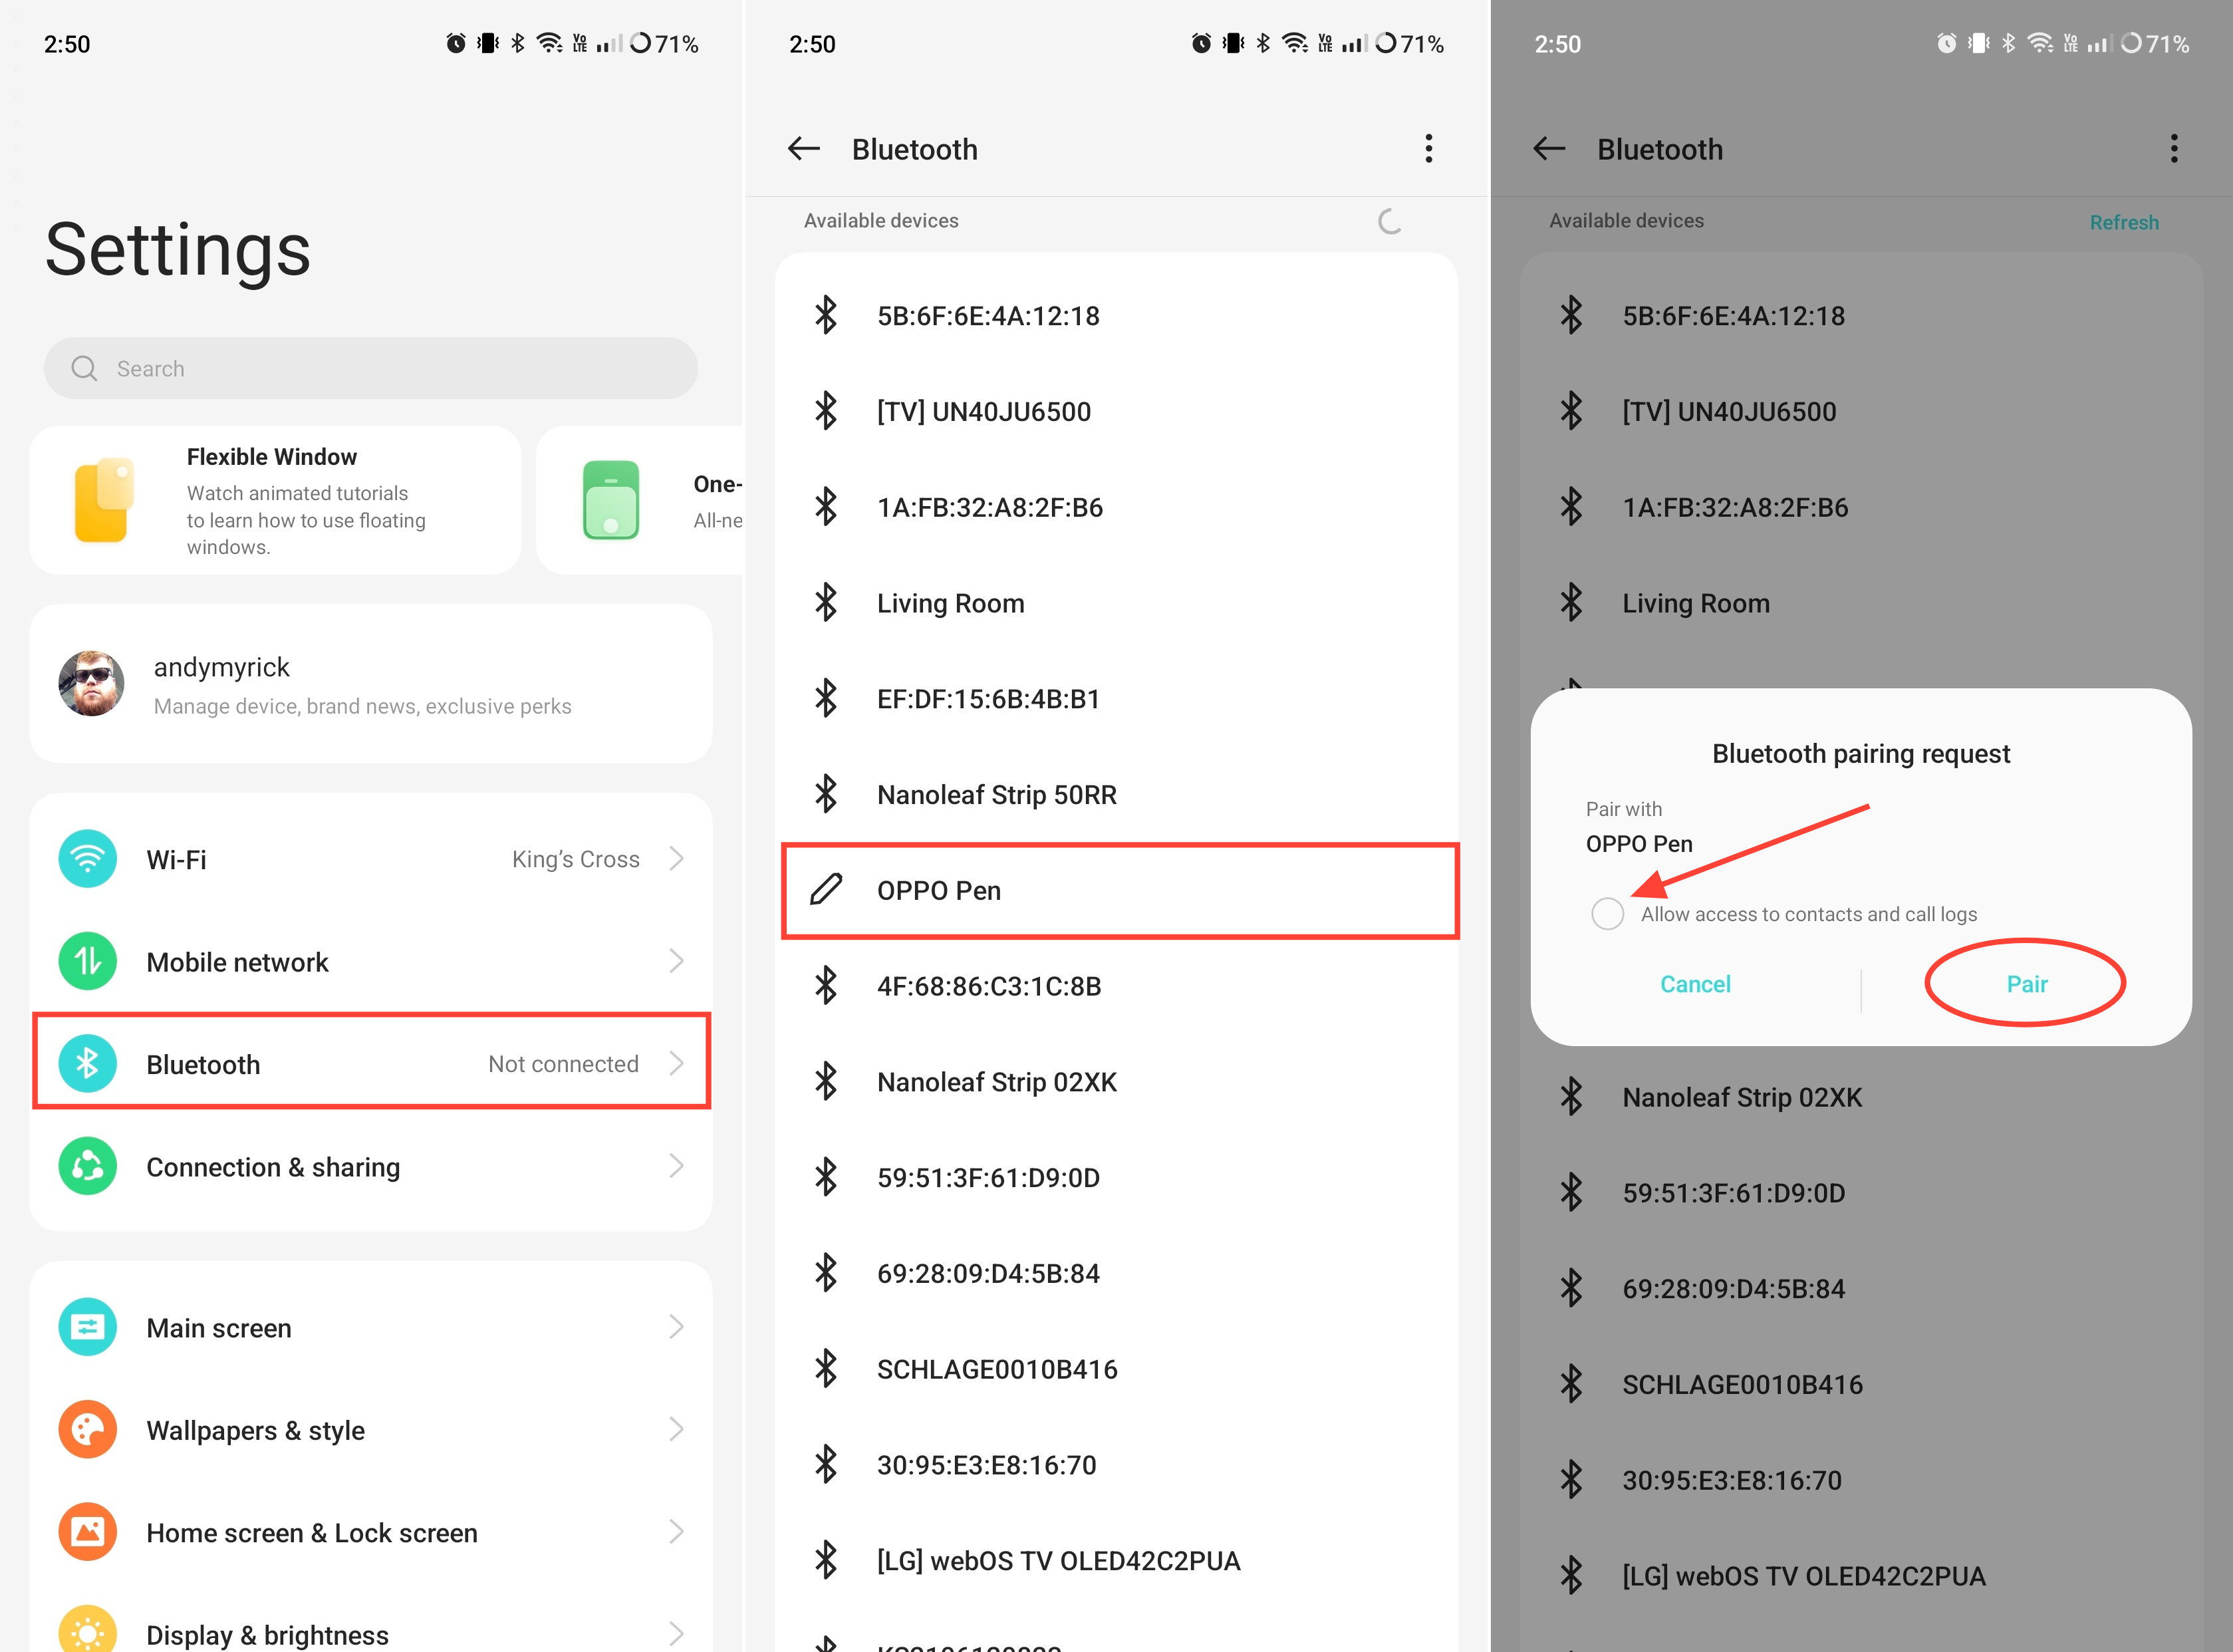The height and width of the screenshot is (1652, 2233).
Task: Select 1A:FB:32:A8:2F:B6 in middle device list
Action: pos(1116,507)
